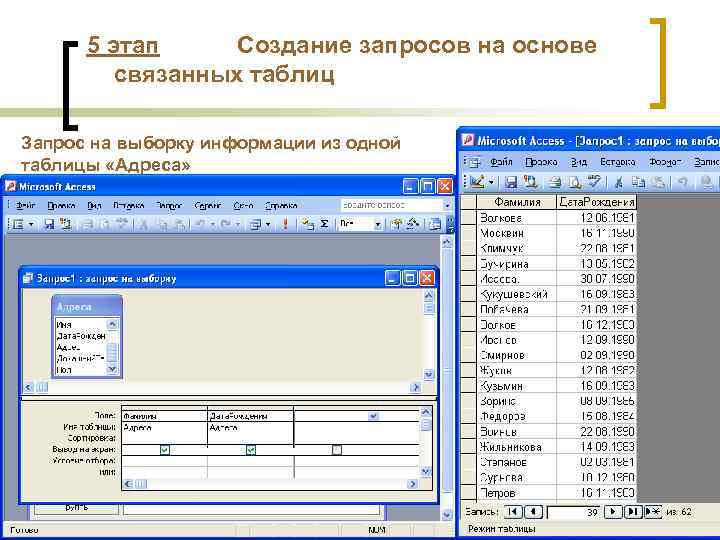
Task: Go to first record navigation button
Action: (513, 512)
